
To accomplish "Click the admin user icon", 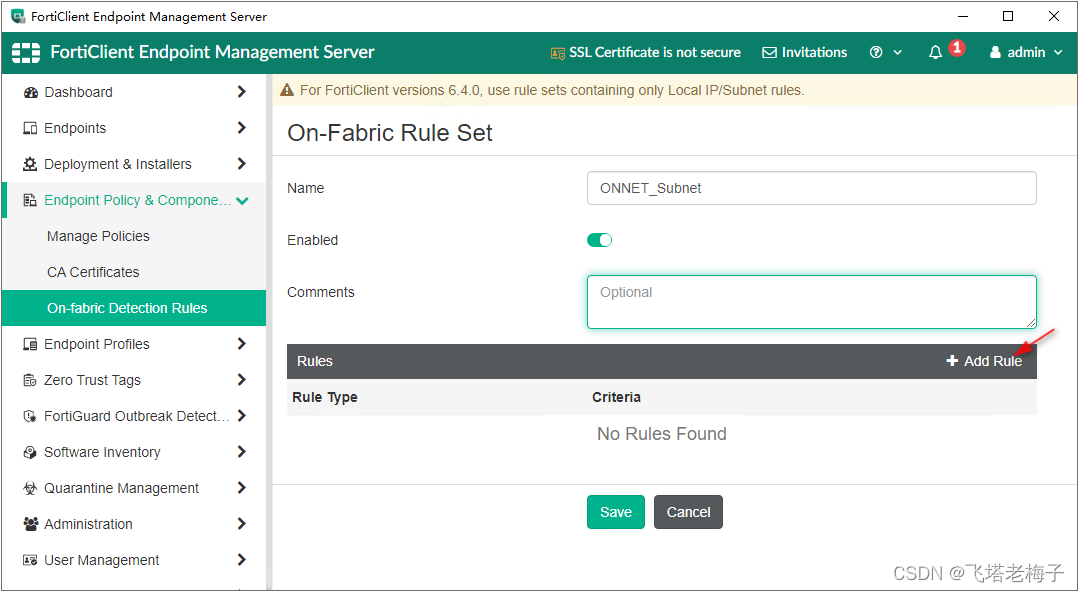I will (995, 52).
